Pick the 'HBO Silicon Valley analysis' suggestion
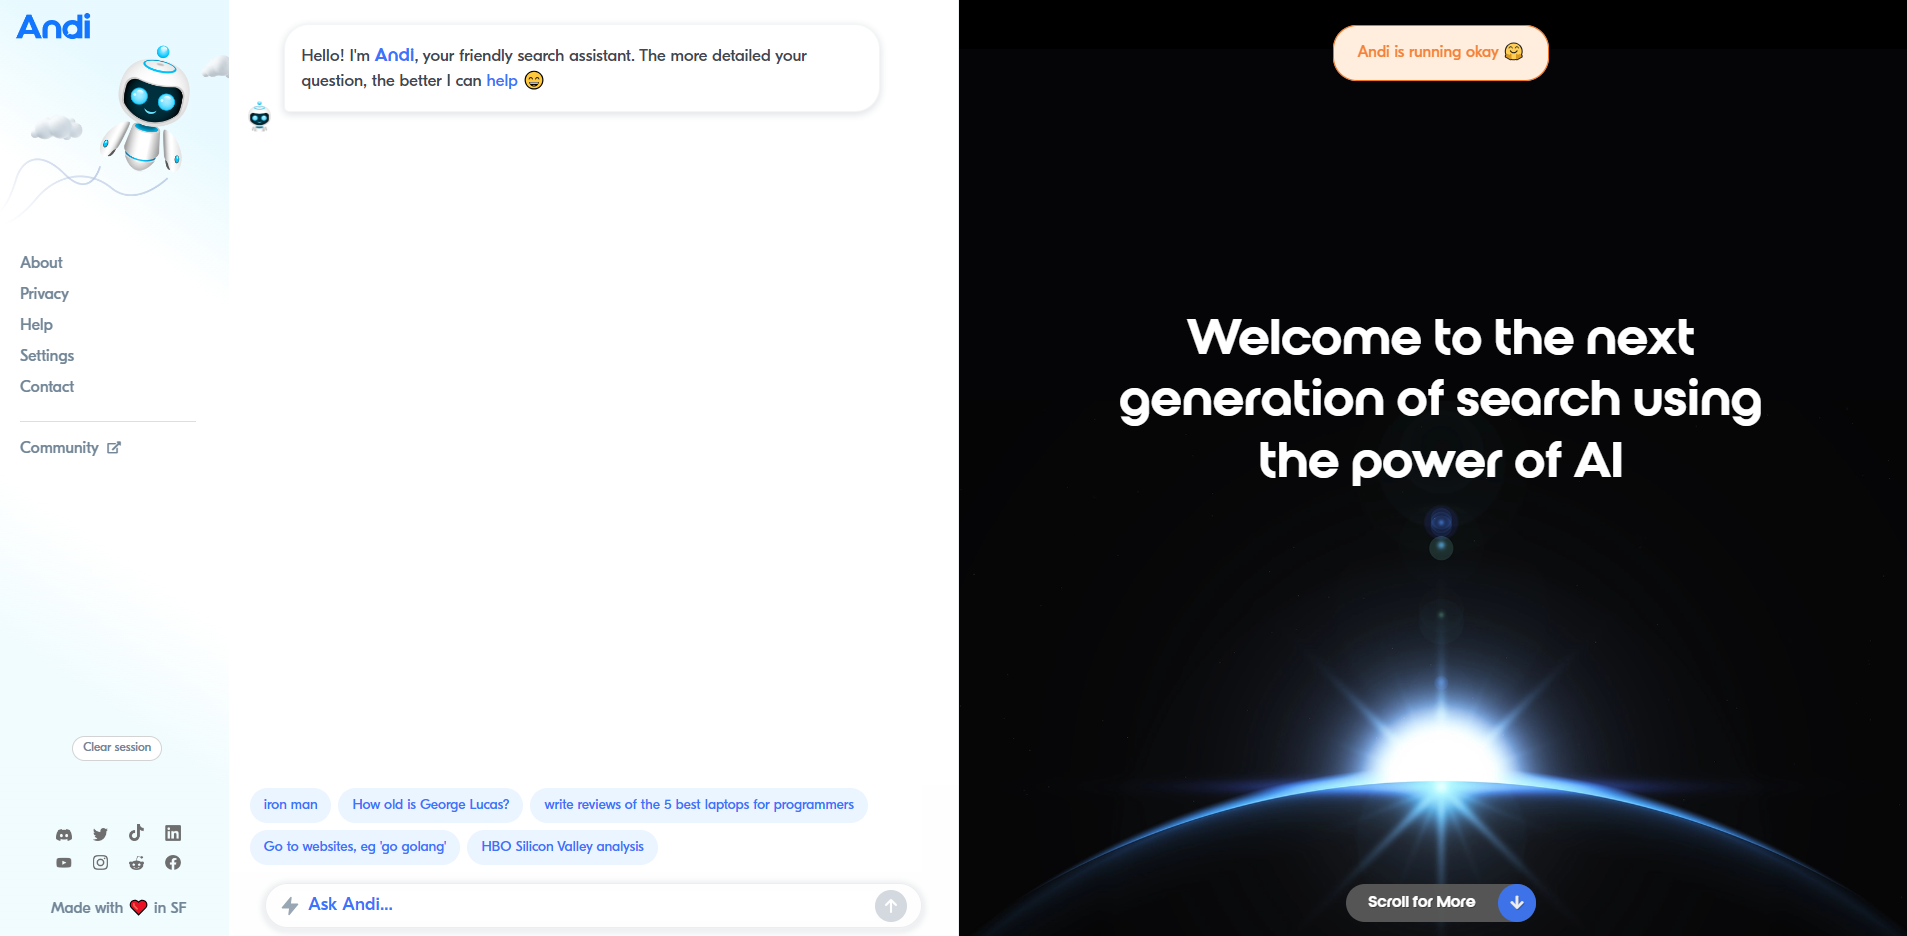This screenshot has height=936, width=1907. pos(562,847)
